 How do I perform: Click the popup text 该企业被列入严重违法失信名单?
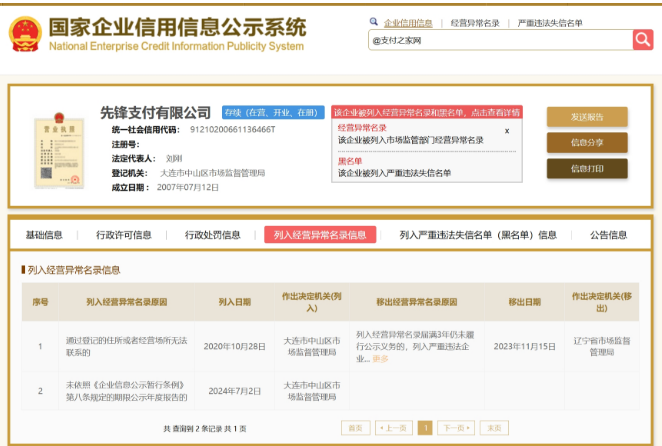coord(394,173)
